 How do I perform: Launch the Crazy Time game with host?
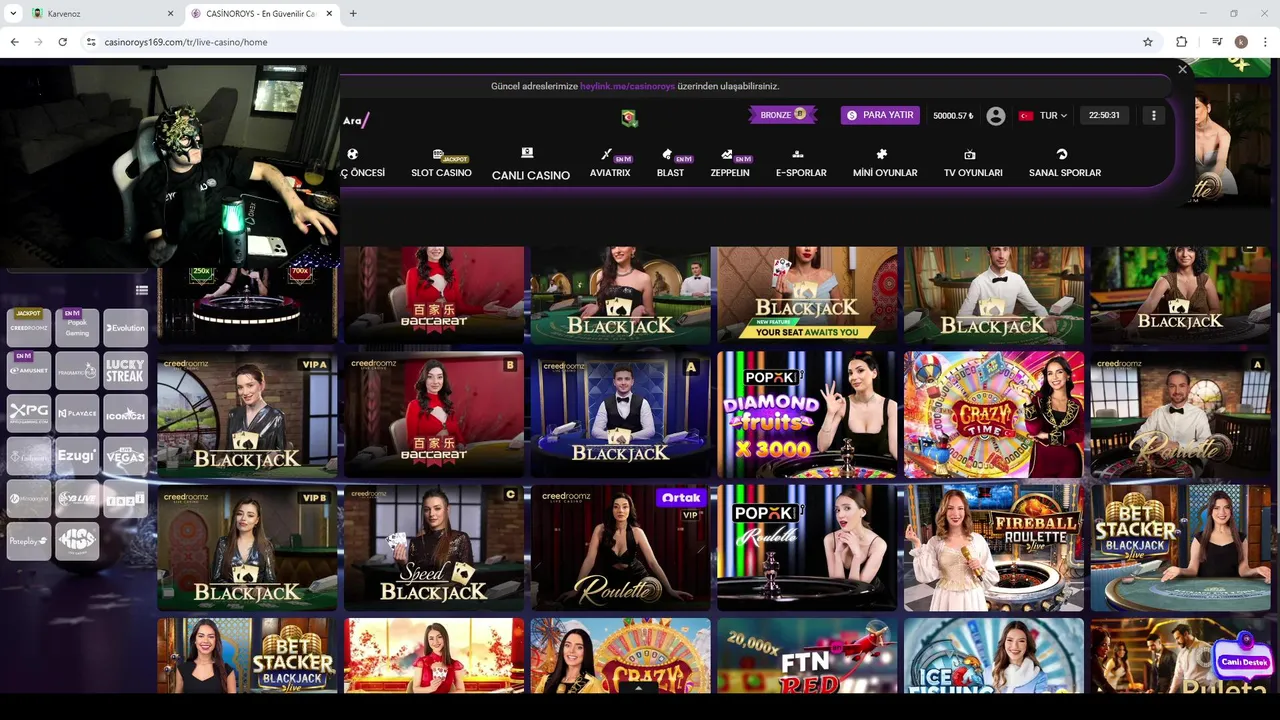coord(994,414)
